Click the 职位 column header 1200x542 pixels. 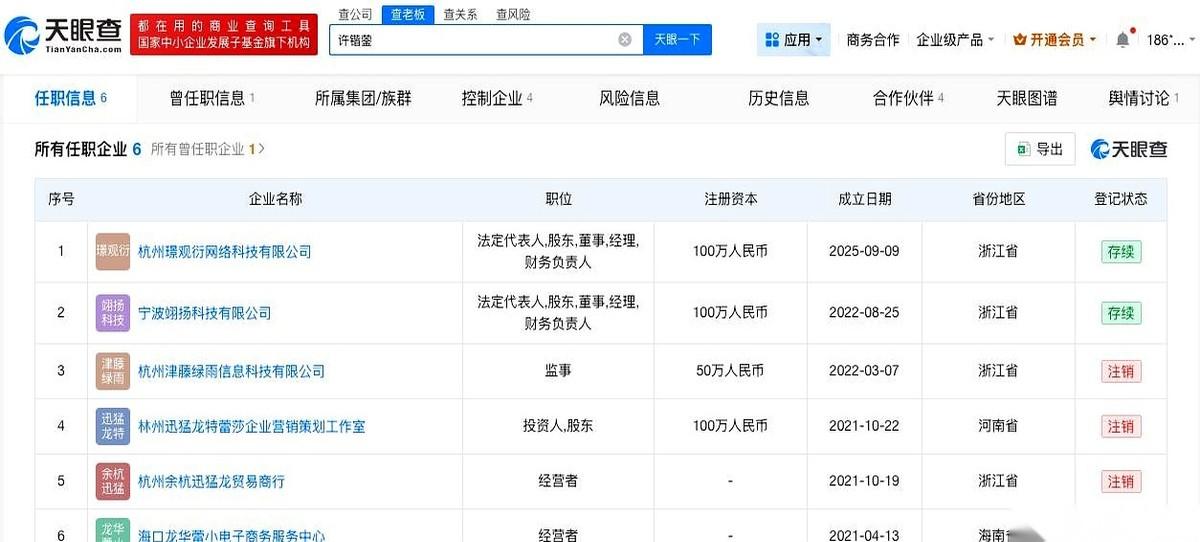558,199
